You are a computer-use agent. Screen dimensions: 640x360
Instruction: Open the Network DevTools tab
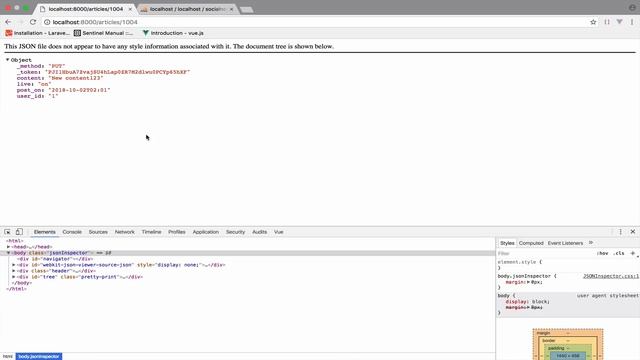[124, 232]
